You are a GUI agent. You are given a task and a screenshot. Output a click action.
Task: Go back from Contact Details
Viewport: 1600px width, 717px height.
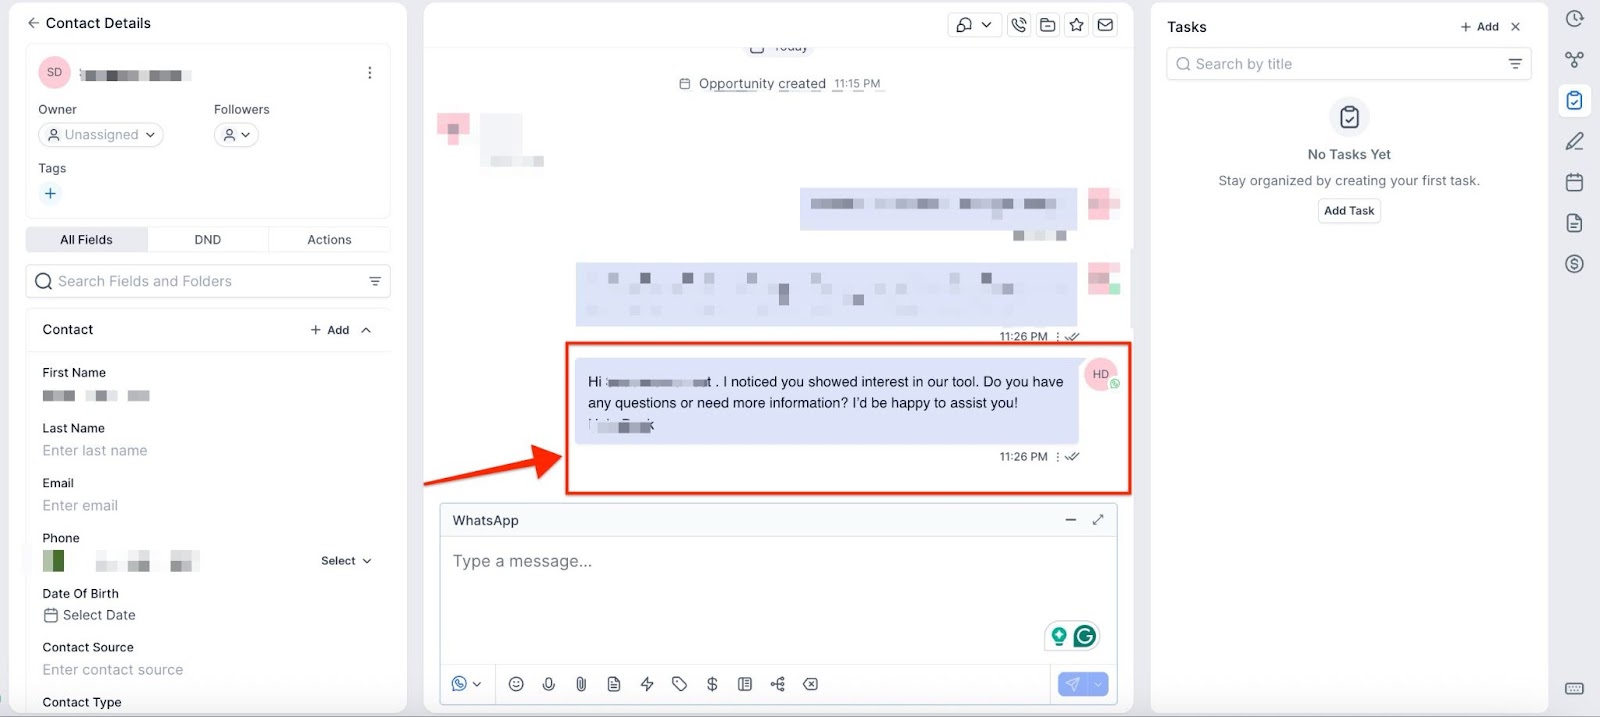point(33,23)
